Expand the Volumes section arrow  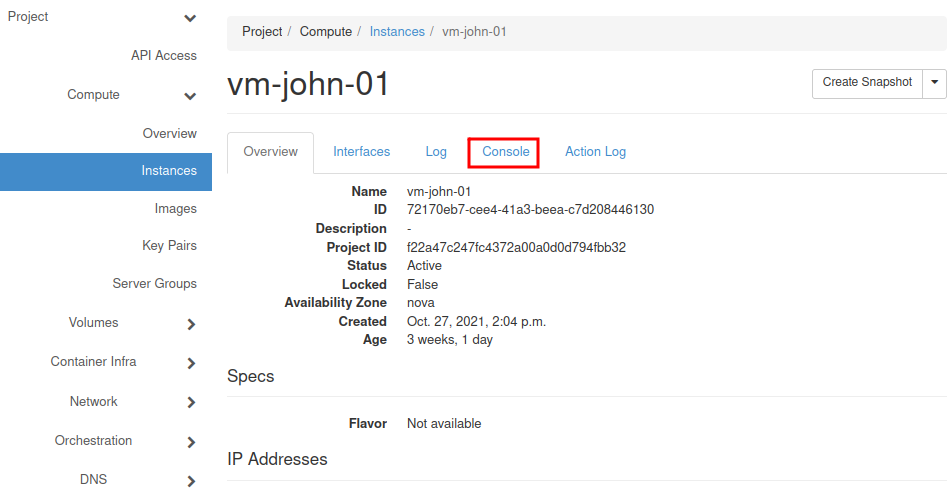pyautogui.click(x=191, y=324)
